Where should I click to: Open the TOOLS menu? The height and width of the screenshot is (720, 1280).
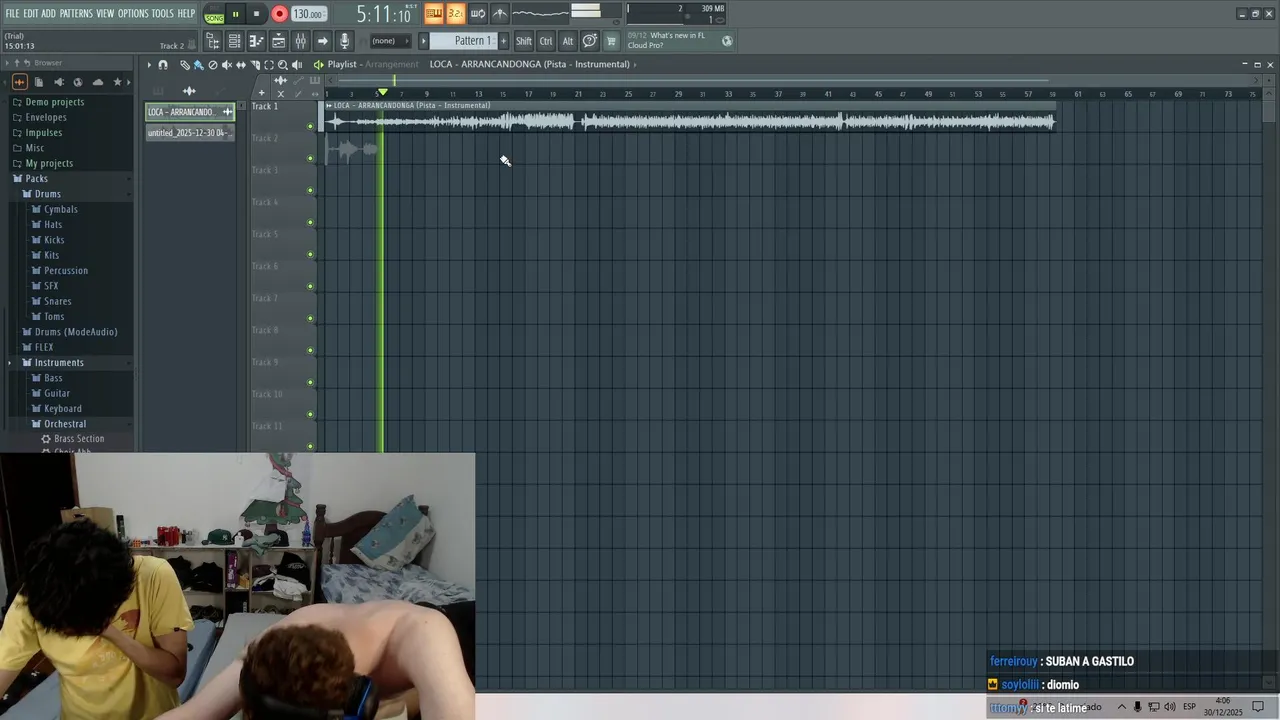point(162,14)
